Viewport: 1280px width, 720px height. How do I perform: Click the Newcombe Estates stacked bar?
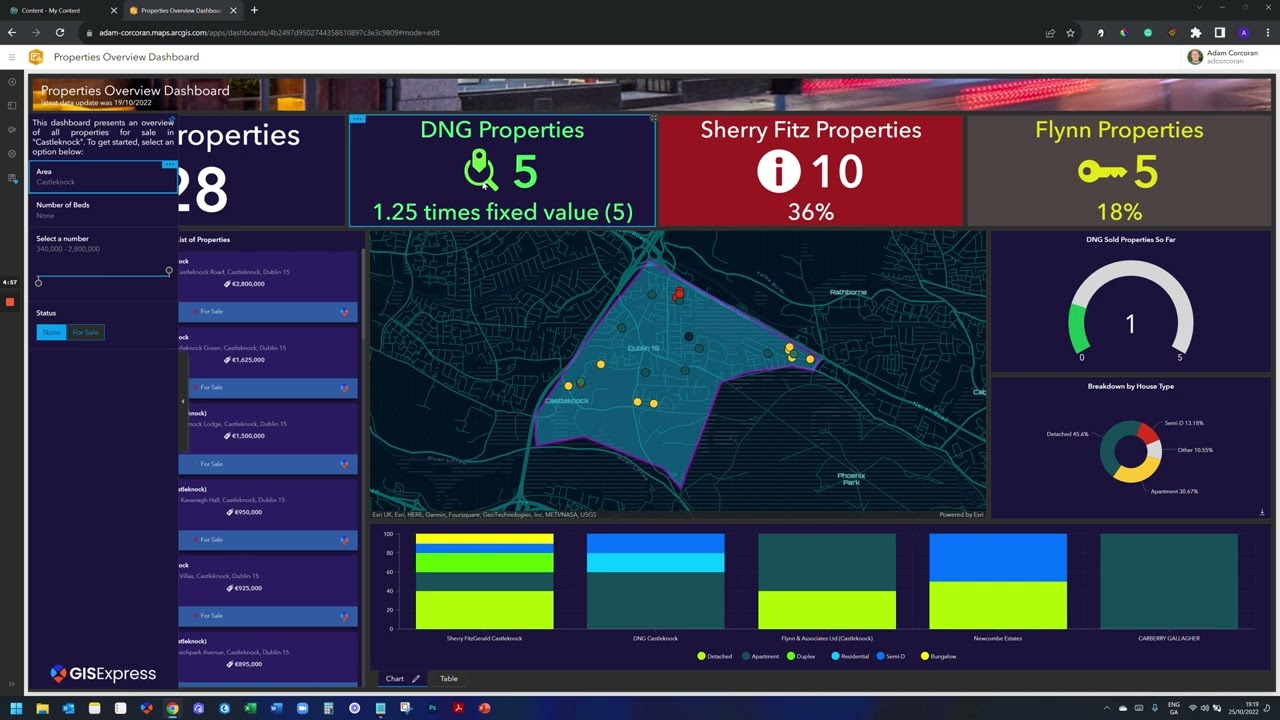point(998,581)
